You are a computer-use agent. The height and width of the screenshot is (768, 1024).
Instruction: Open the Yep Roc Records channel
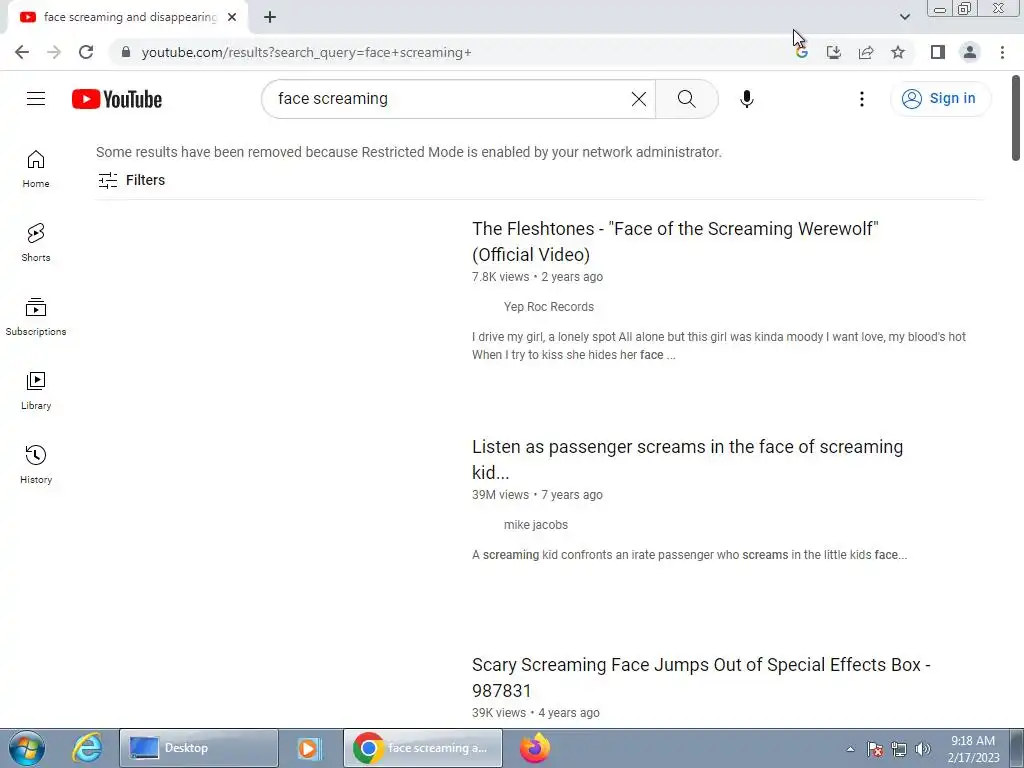tap(549, 307)
